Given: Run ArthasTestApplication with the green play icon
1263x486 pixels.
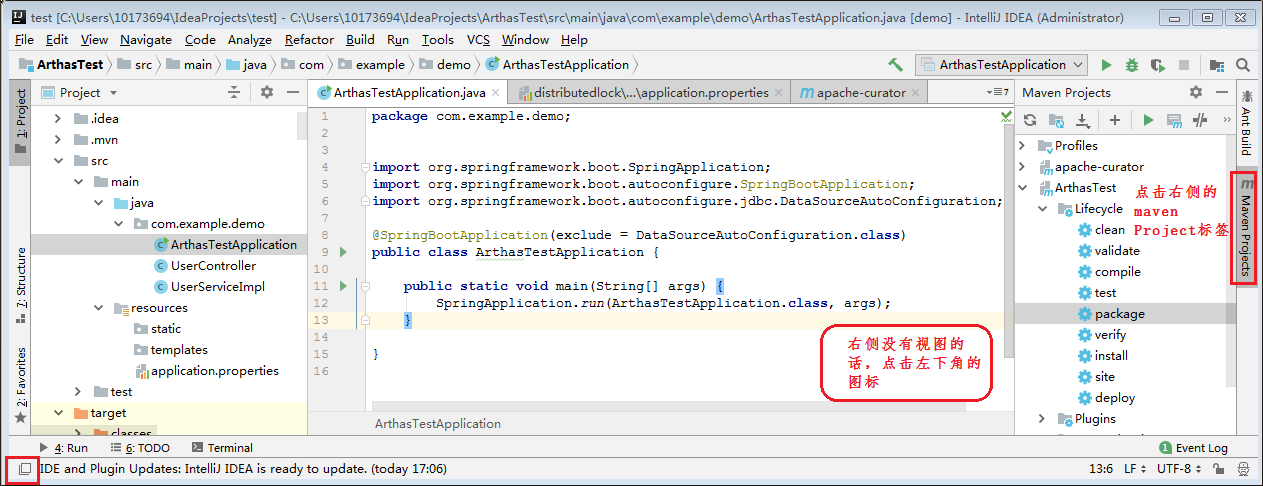Looking at the screenshot, I should coord(1106,65).
